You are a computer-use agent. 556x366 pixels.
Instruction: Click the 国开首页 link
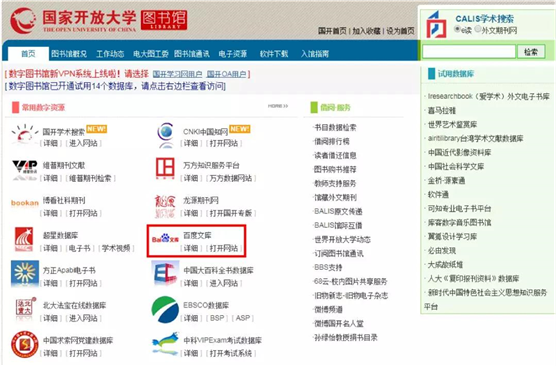coord(332,31)
